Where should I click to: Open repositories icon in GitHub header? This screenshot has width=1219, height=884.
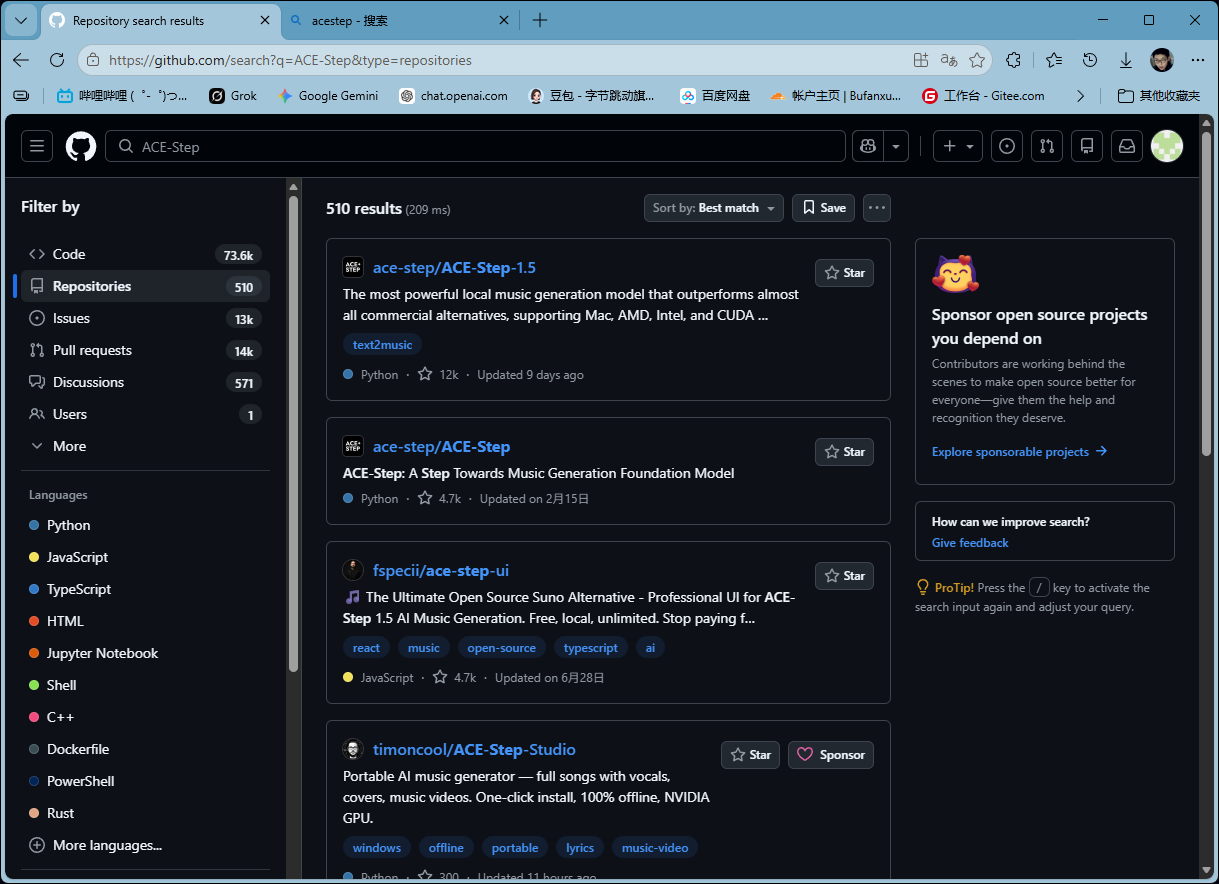click(1087, 147)
